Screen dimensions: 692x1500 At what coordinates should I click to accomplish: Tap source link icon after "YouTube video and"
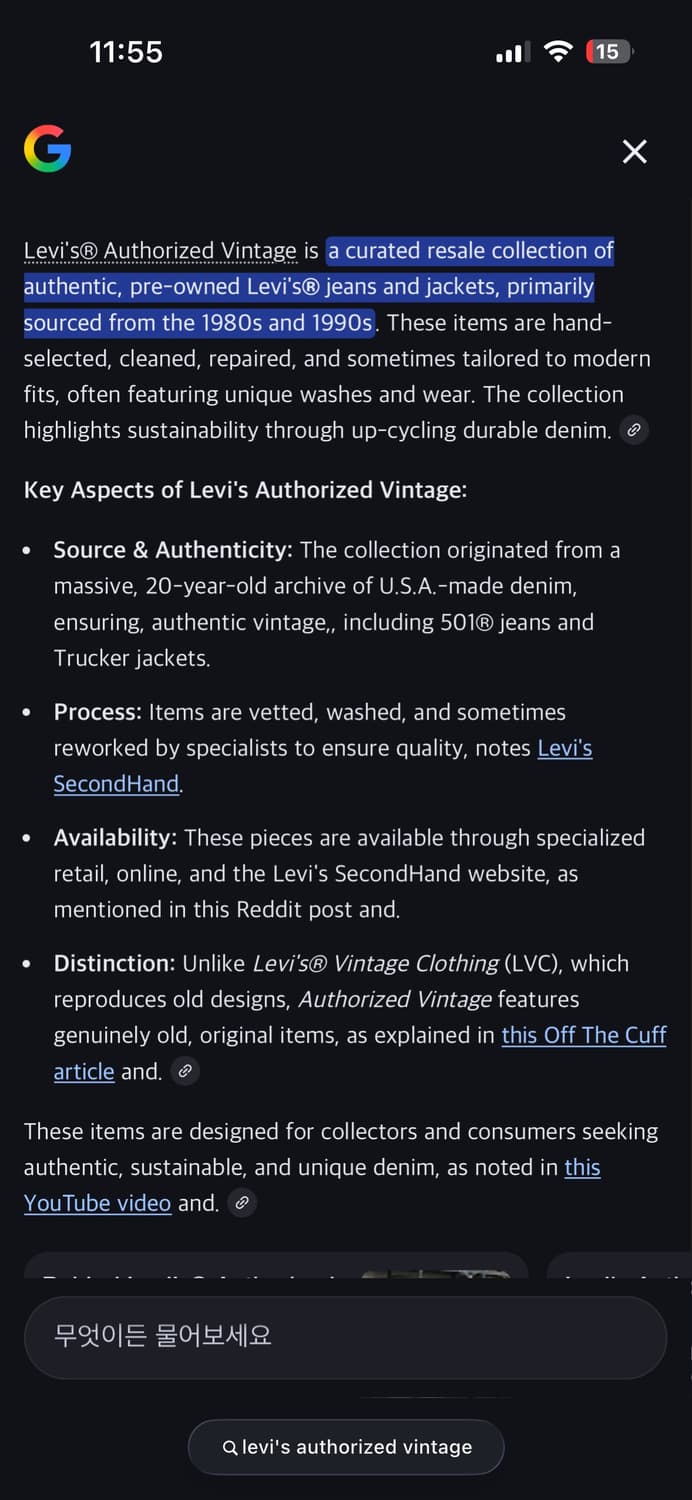coord(241,1203)
